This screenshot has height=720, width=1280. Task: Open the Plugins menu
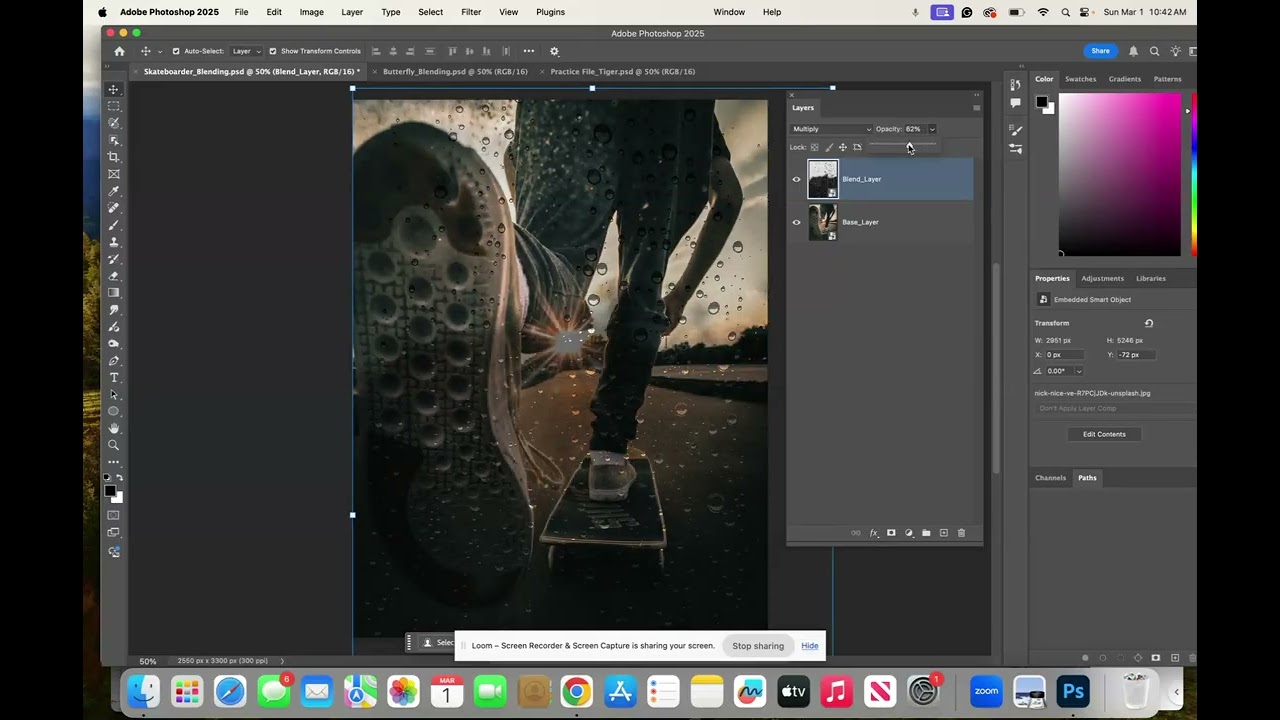550,12
